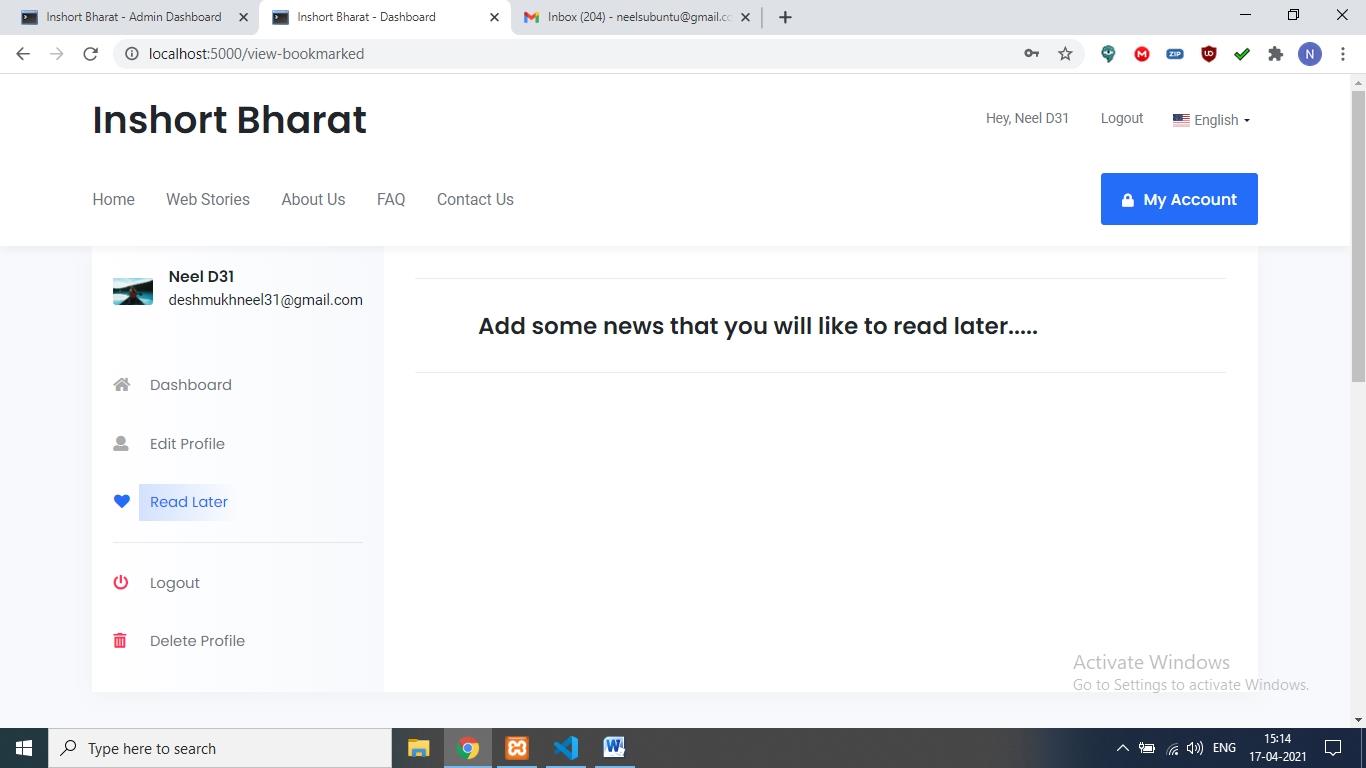This screenshot has height=768, width=1366.
Task: Close the Admin Dashboard tab
Action: click(x=244, y=17)
